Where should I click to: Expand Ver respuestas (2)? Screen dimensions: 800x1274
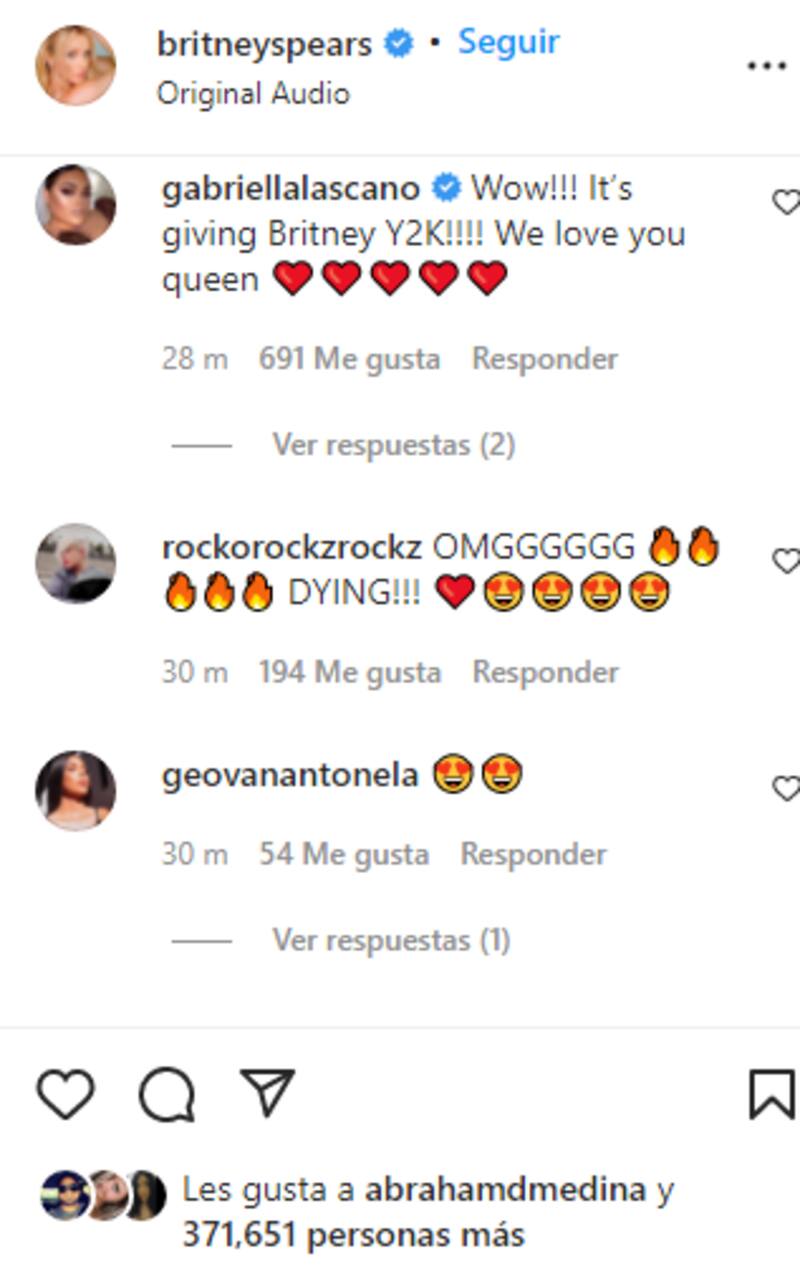click(394, 444)
